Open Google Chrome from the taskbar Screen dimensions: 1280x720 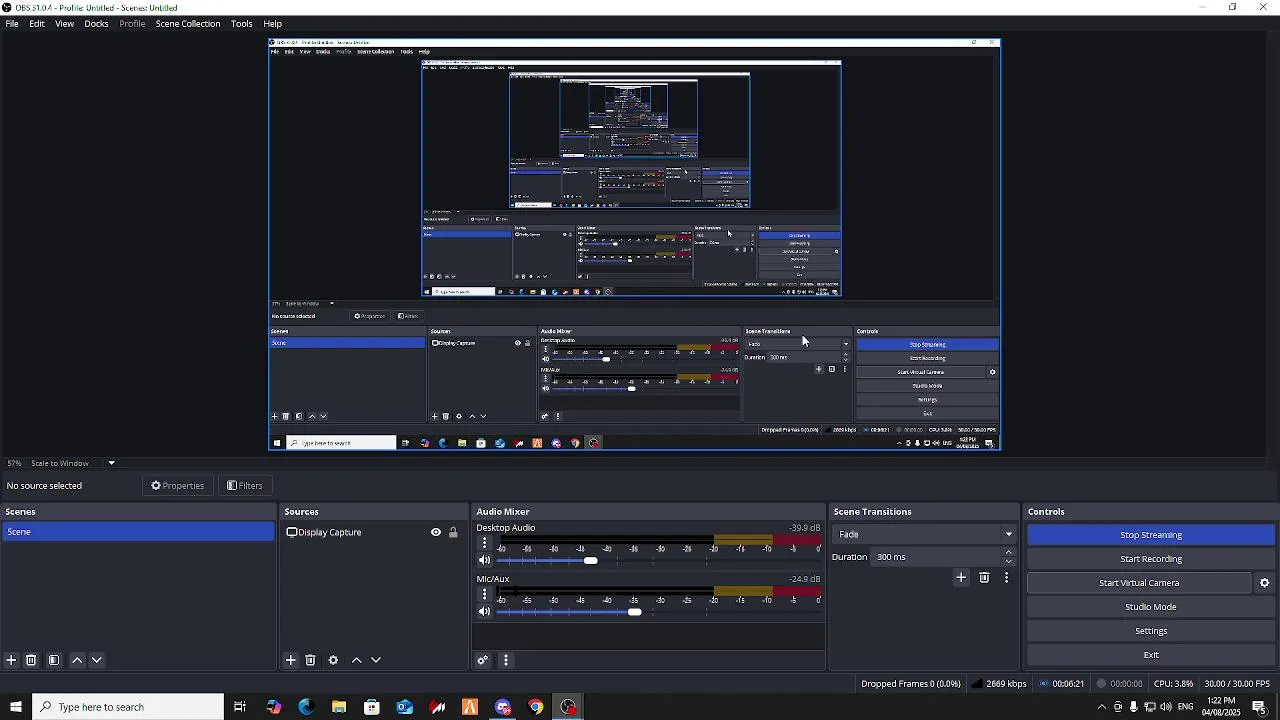536,707
